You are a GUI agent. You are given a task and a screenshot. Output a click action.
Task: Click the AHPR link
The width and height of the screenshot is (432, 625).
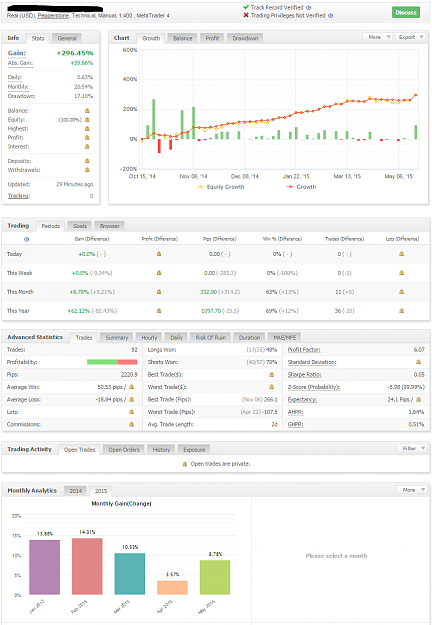295,412
